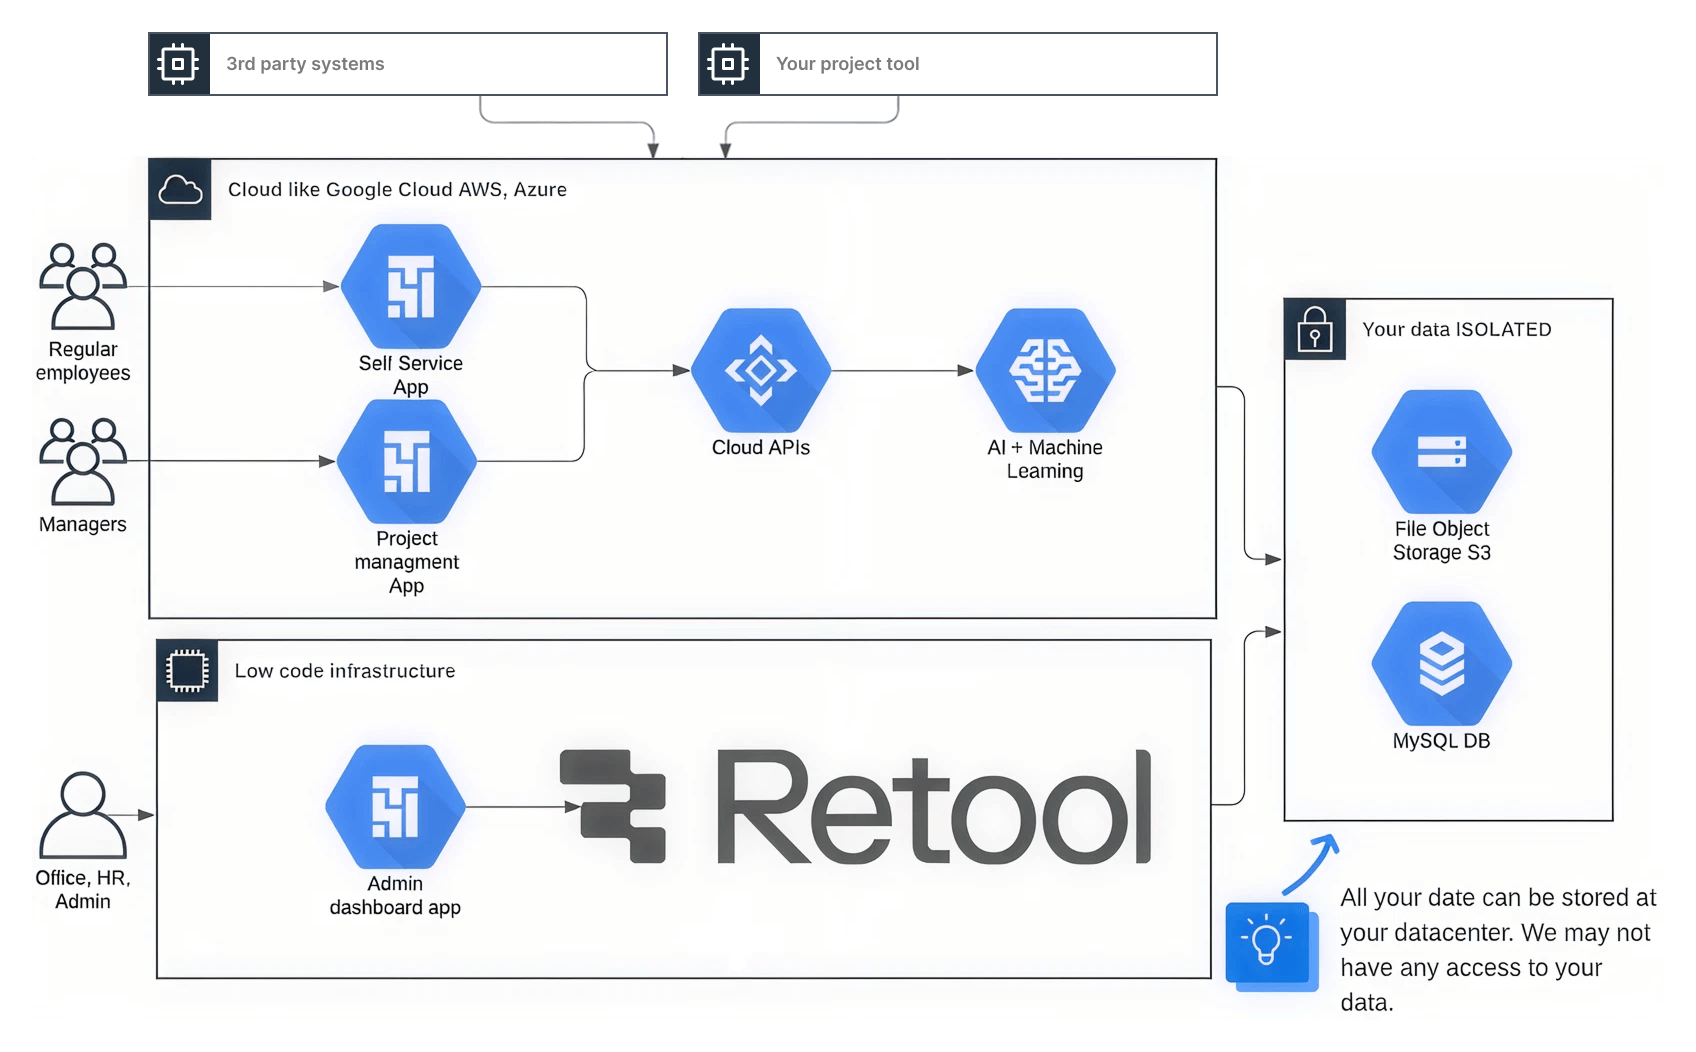Select the MySQL DB hexagon icon
Screen dimensions: 1696x1052
[x=1442, y=663]
